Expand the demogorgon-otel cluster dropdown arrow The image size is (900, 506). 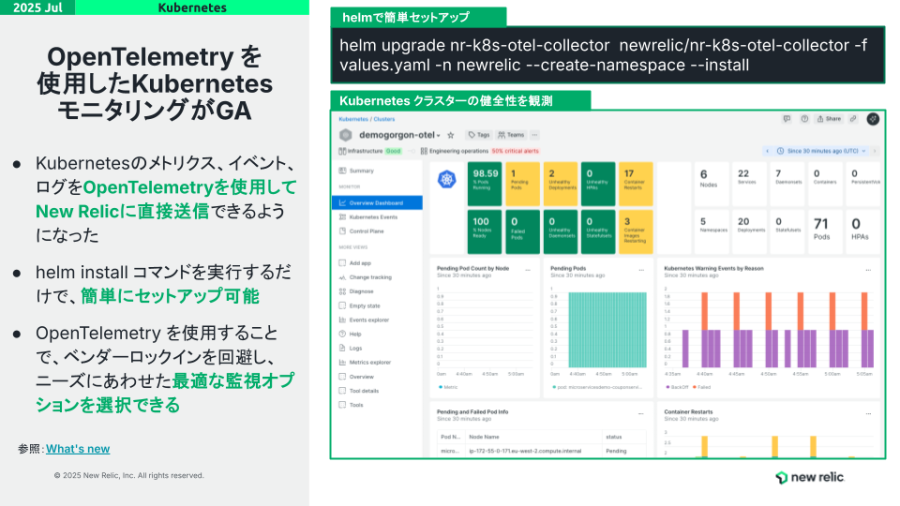[439, 136]
